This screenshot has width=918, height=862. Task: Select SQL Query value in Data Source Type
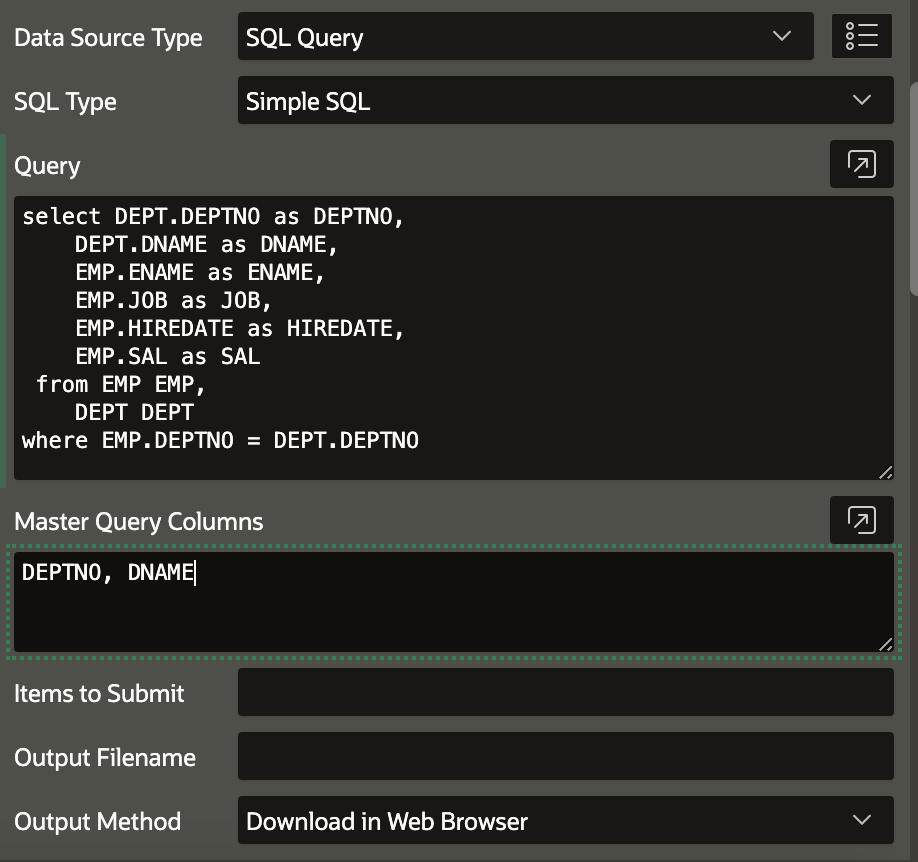(304, 37)
